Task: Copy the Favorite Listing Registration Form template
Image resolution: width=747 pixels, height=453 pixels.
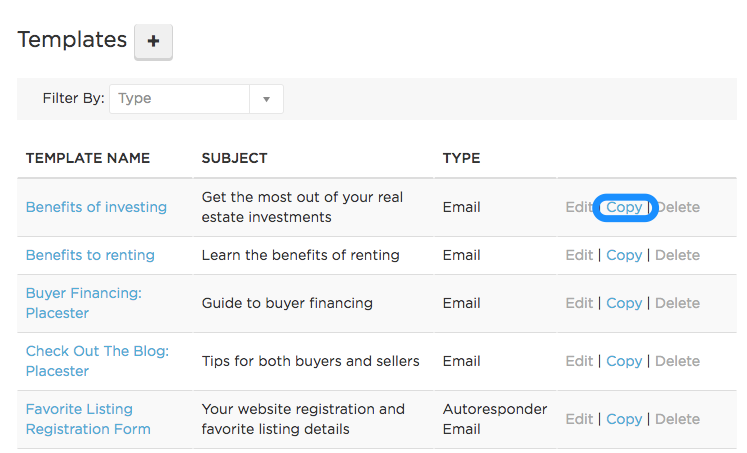Action: tap(624, 419)
